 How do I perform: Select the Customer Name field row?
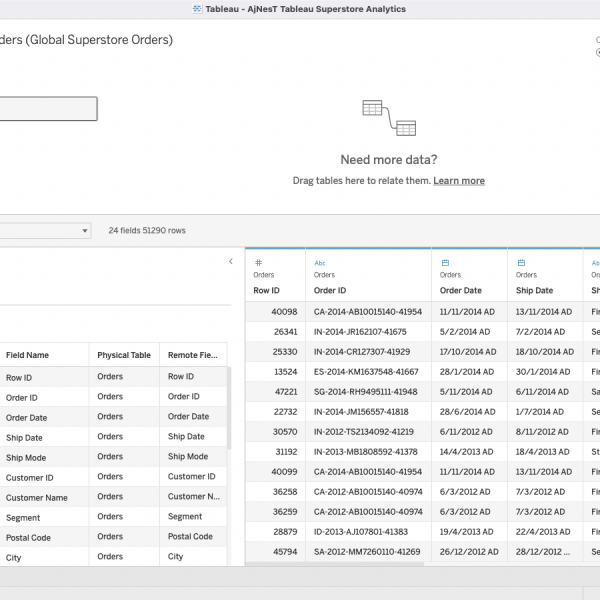[x=37, y=497]
